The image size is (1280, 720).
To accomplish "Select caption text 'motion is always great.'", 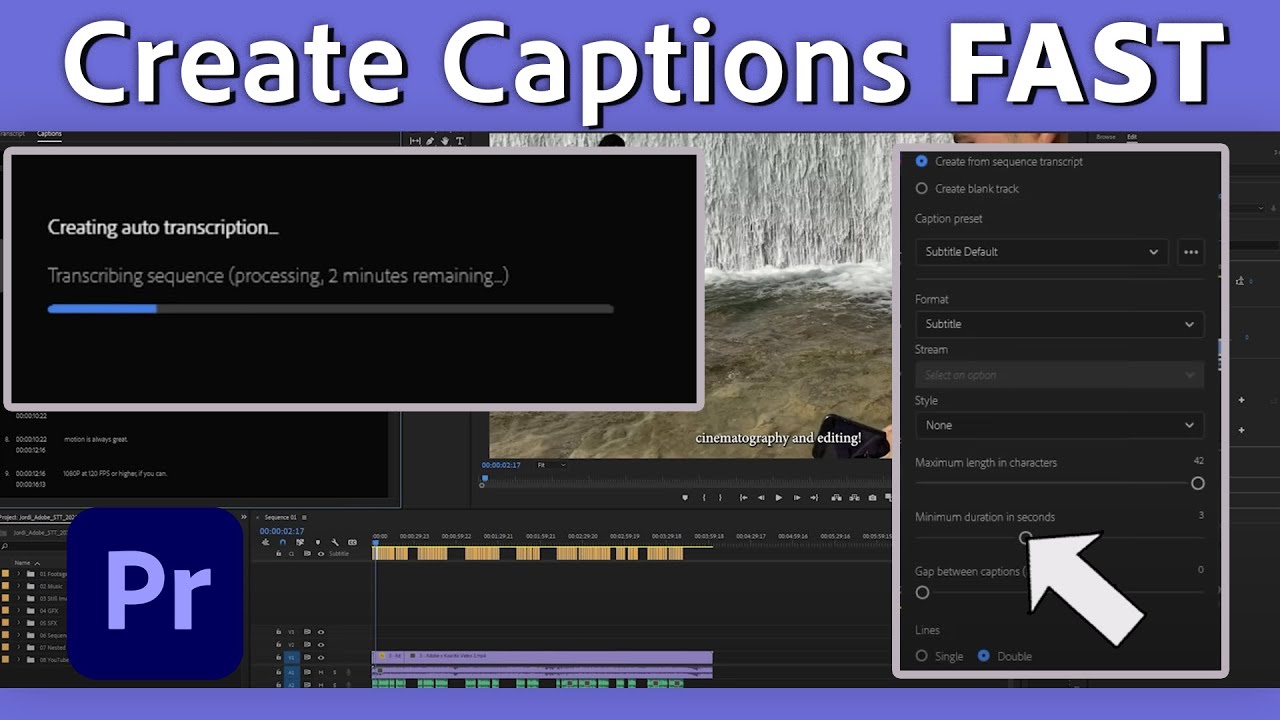I will click(x=95, y=439).
